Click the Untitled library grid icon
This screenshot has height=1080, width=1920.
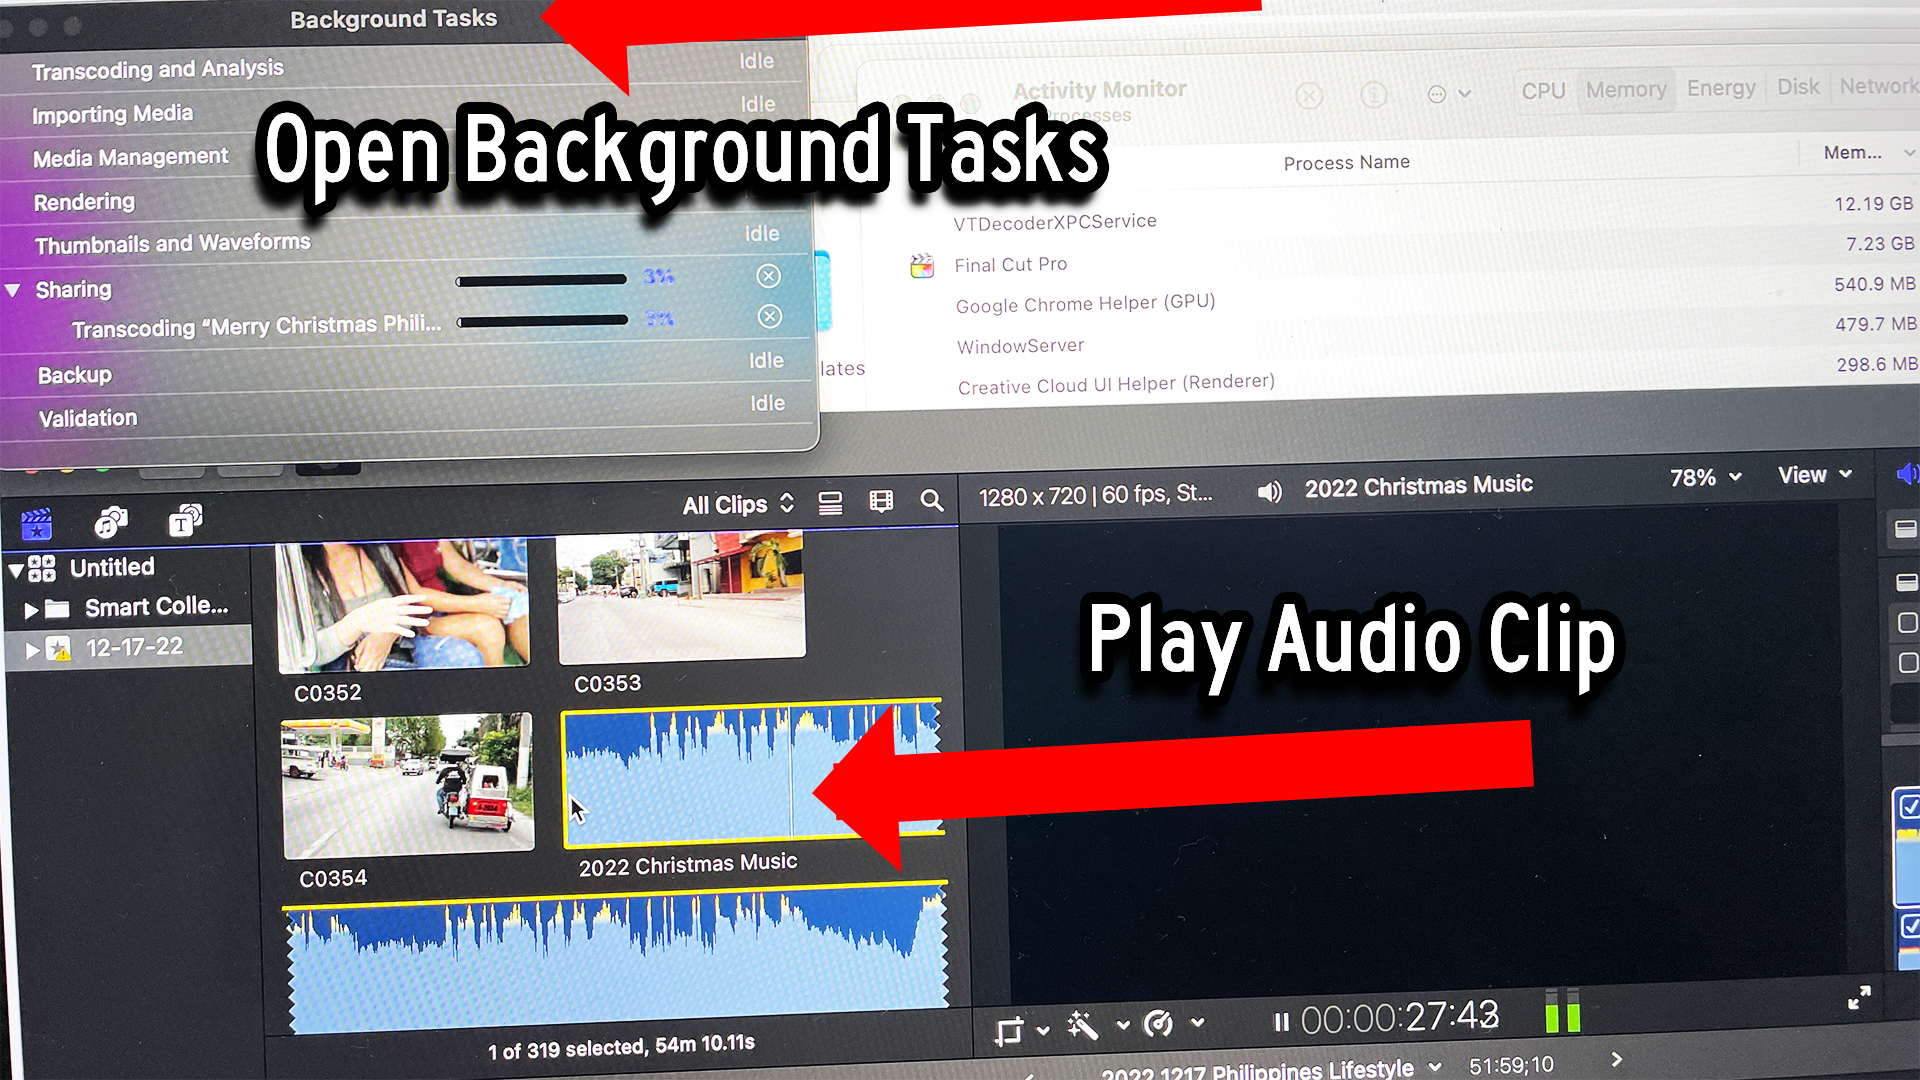pyautogui.click(x=42, y=568)
